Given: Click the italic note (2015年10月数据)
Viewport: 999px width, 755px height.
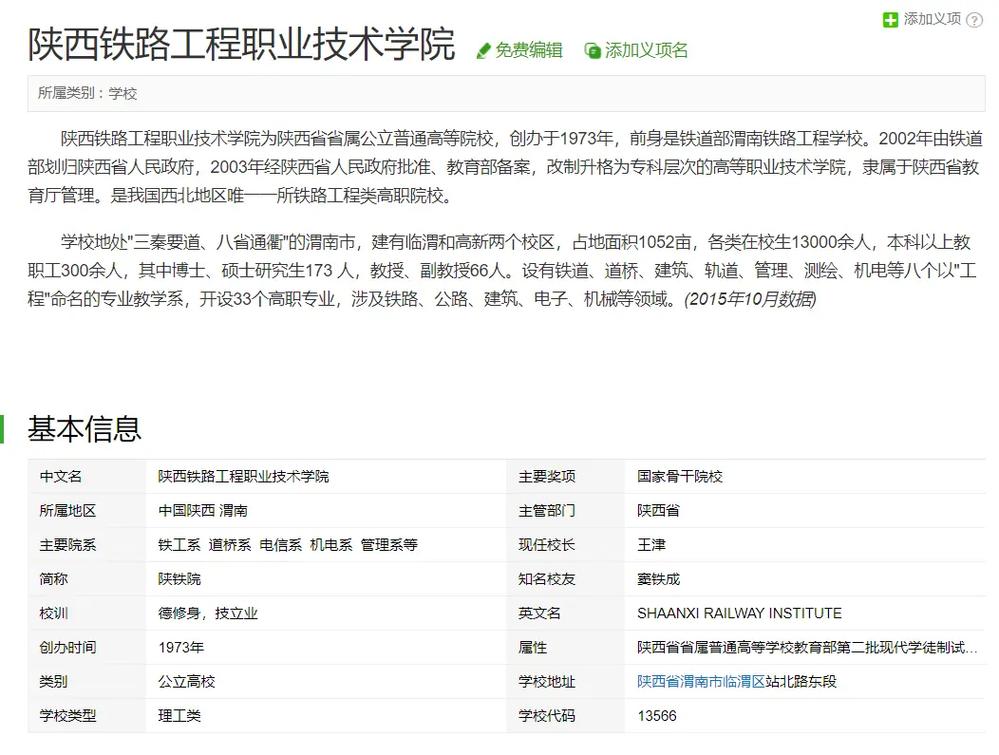Looking at the screenshot, I should pyautogui.click(x=750, y=299).
